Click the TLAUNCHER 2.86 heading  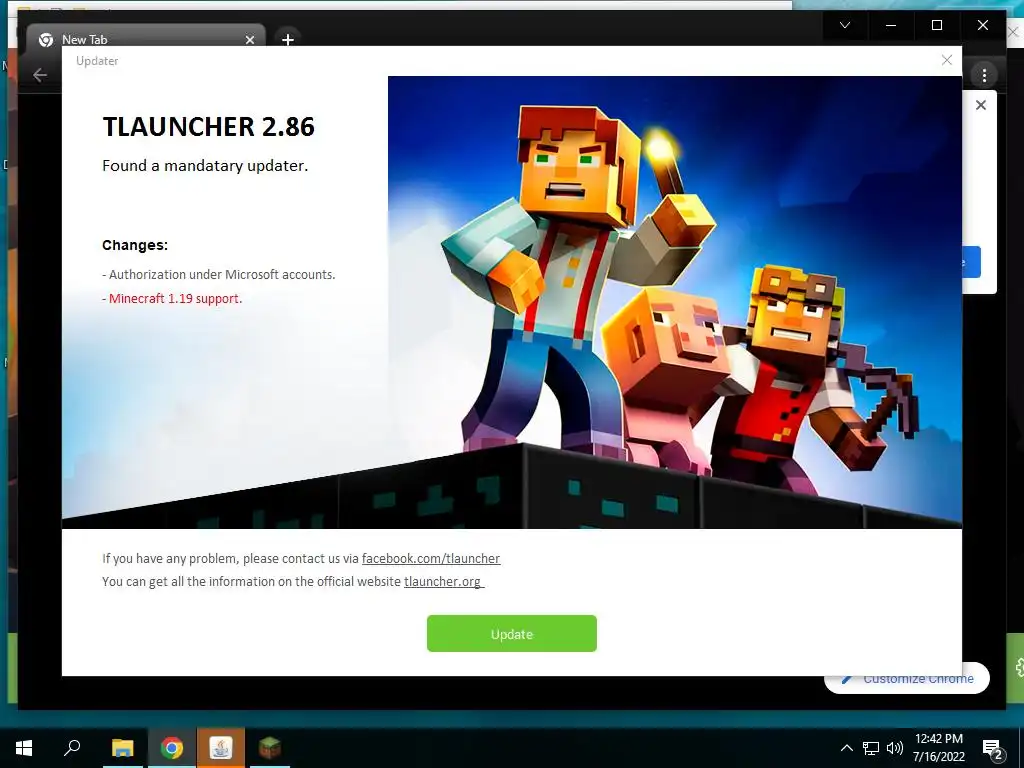[208, 127]
